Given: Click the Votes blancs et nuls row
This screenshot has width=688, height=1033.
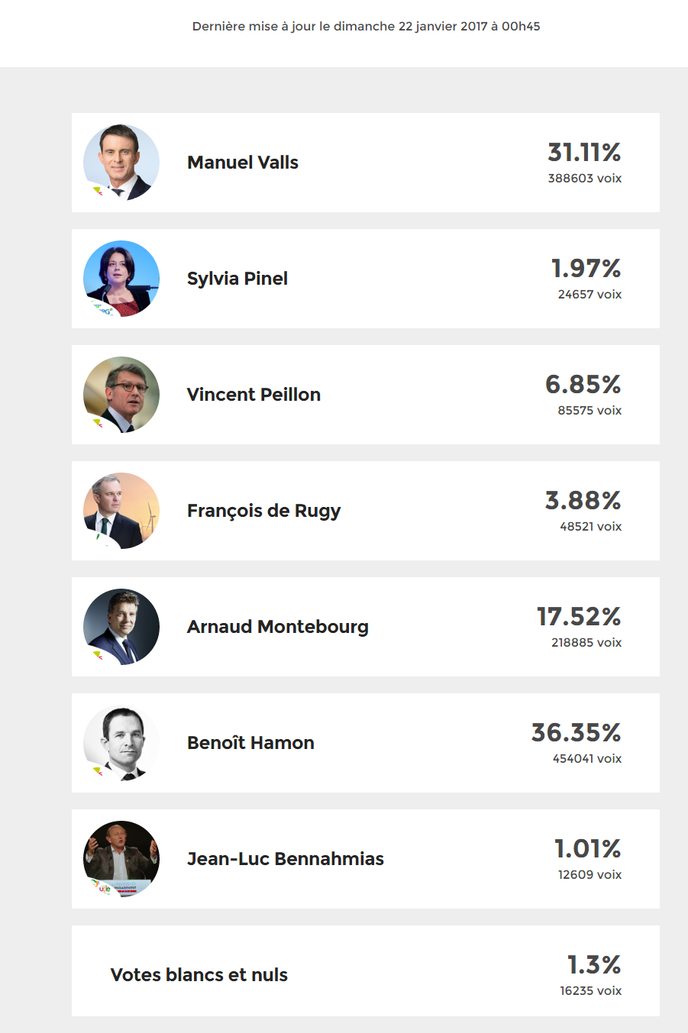Looking at the screenshot, I should pyautogui.click(x=366, y=970).
